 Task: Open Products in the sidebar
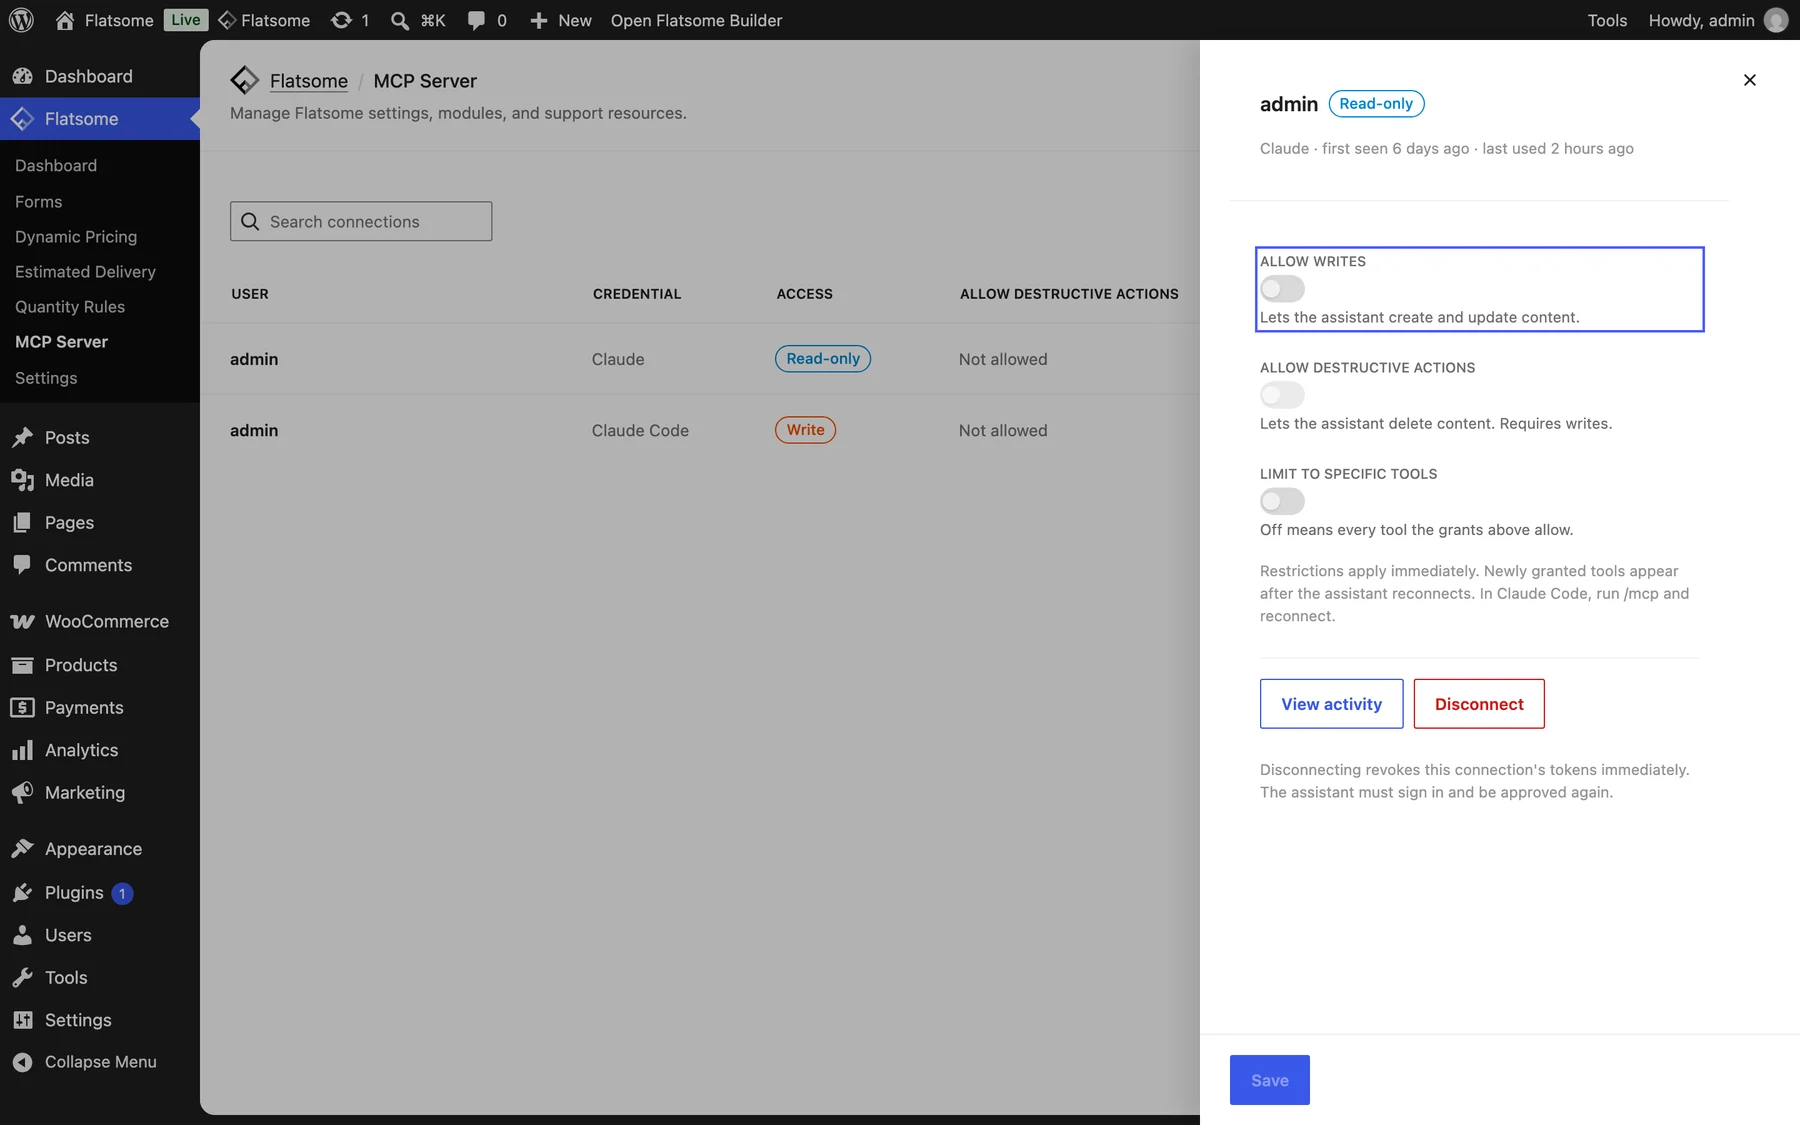[81, 665]
